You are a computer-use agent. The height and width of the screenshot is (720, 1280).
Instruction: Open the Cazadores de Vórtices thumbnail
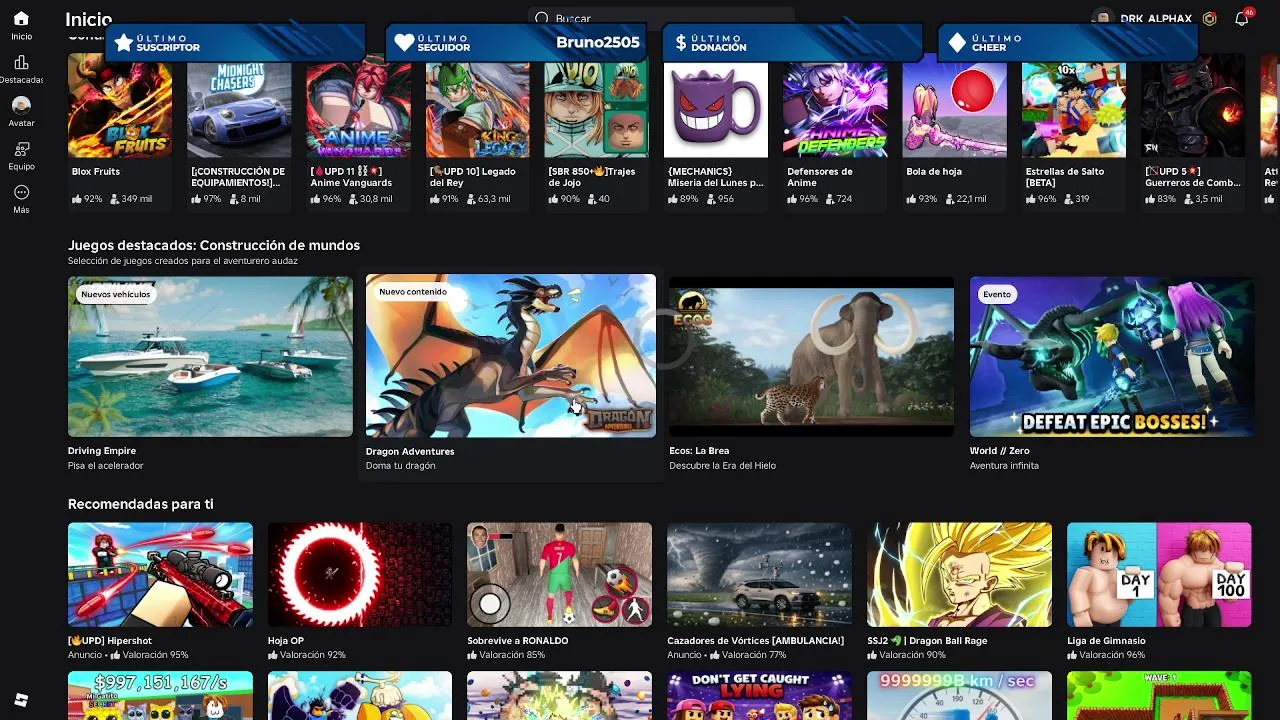point(759,575)
